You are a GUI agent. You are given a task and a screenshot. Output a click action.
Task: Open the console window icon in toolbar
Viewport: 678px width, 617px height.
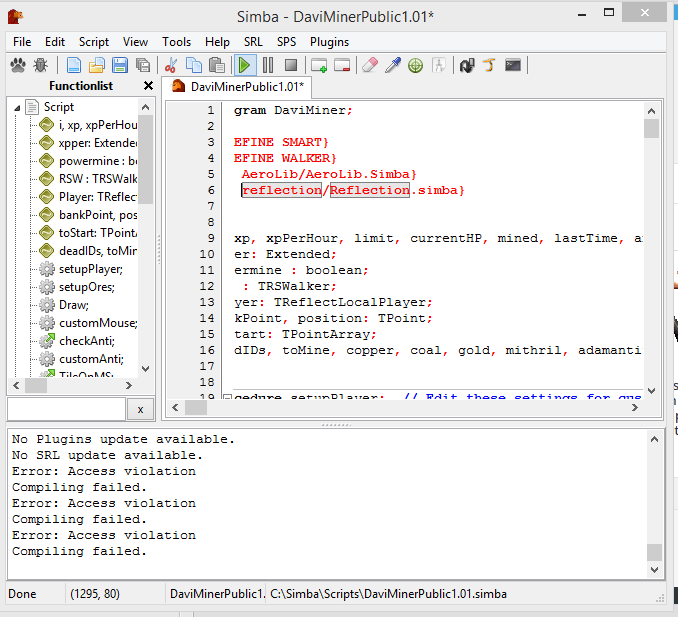[513, 65]
